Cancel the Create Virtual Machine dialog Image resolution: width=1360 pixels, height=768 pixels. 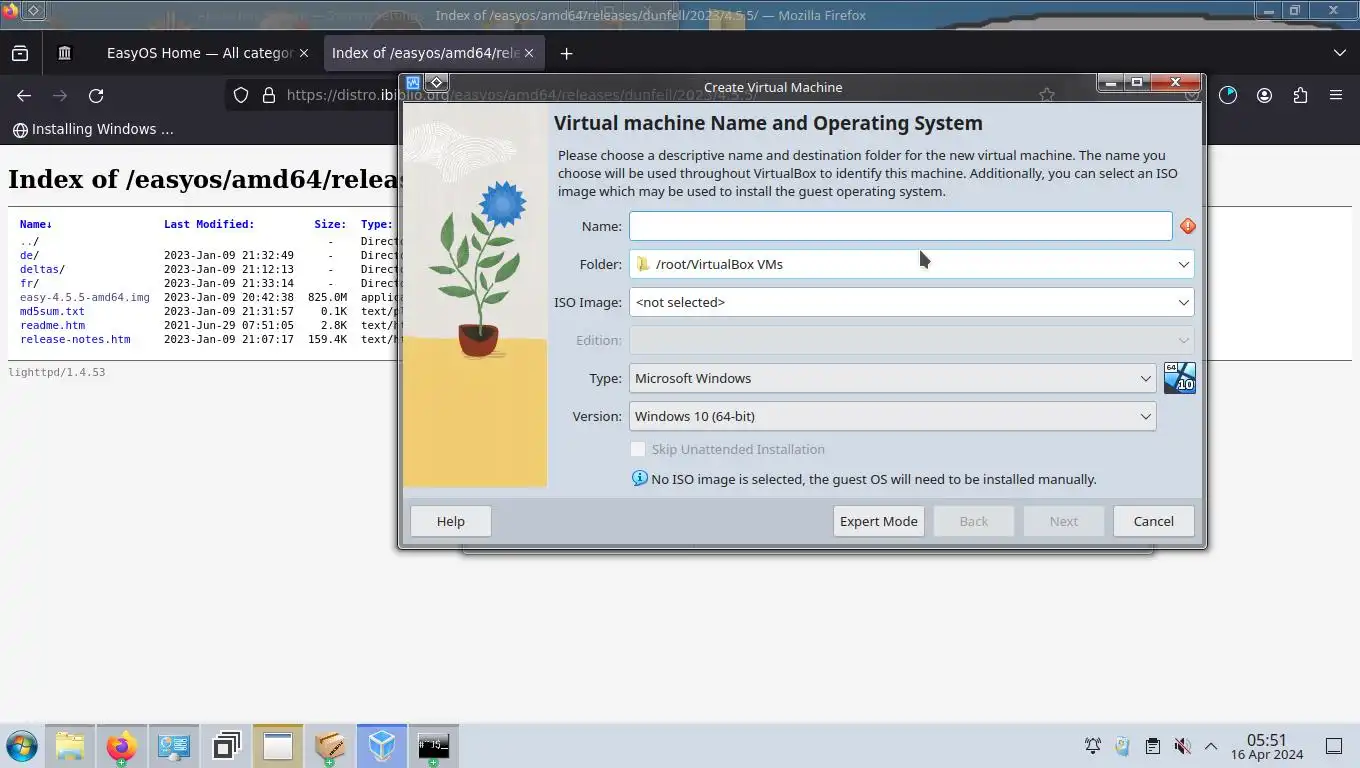1153,521
